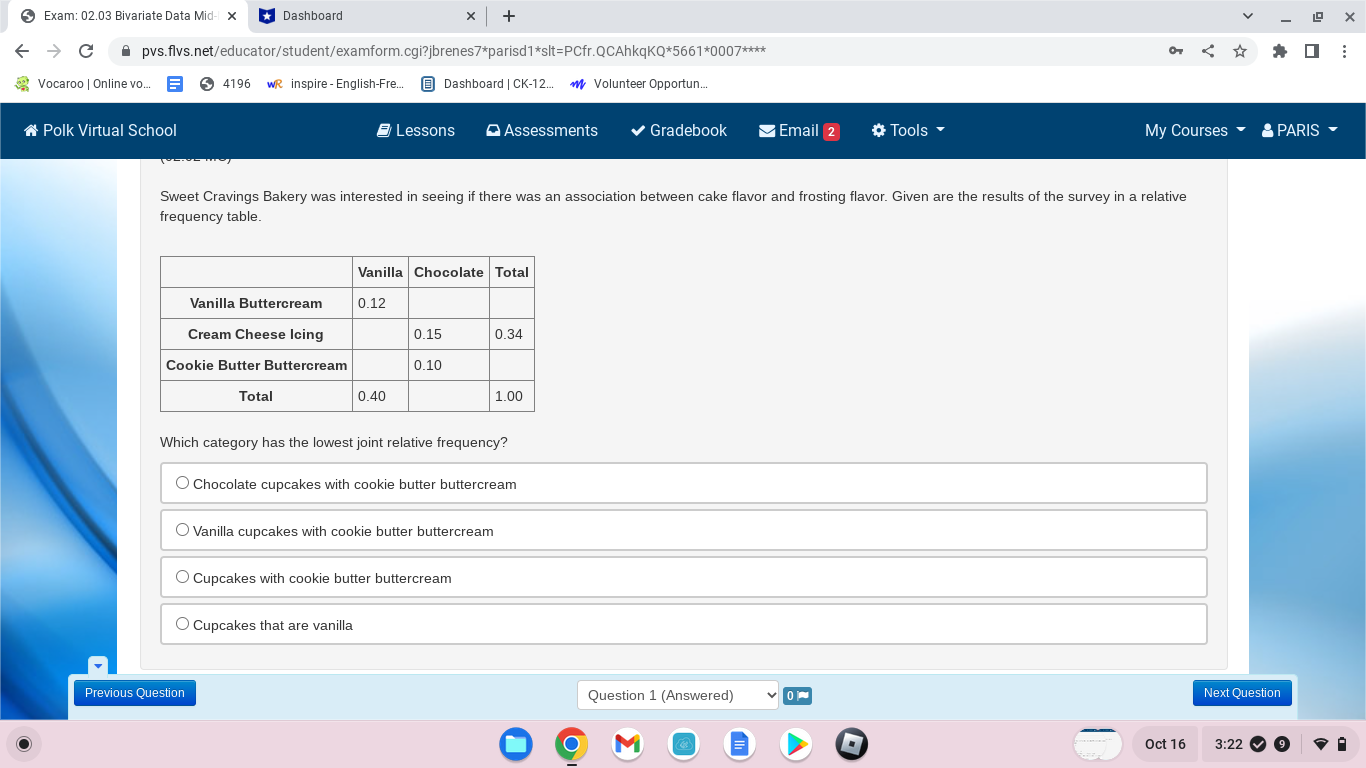Open the 4196 bookmark
The width and height of the screenshot is (1366, 768).
coord(225,84)
